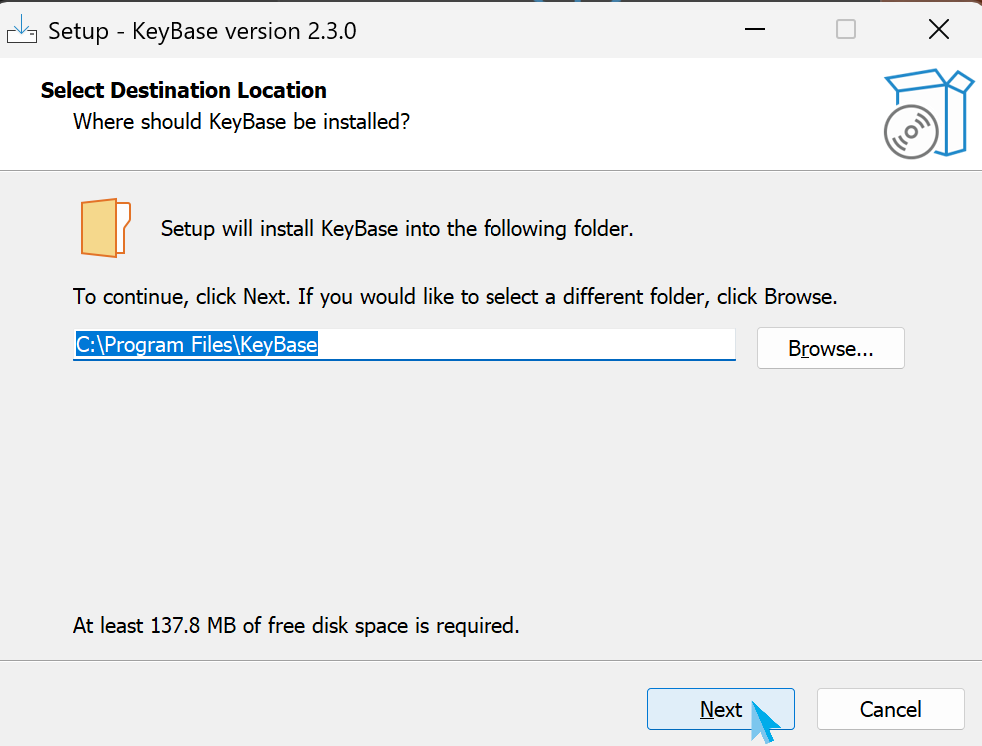Click the highlighted C:\Program Files\KeyBase path text
The width and height of the screenshot is (982, 746).
(x=197, y=345)
